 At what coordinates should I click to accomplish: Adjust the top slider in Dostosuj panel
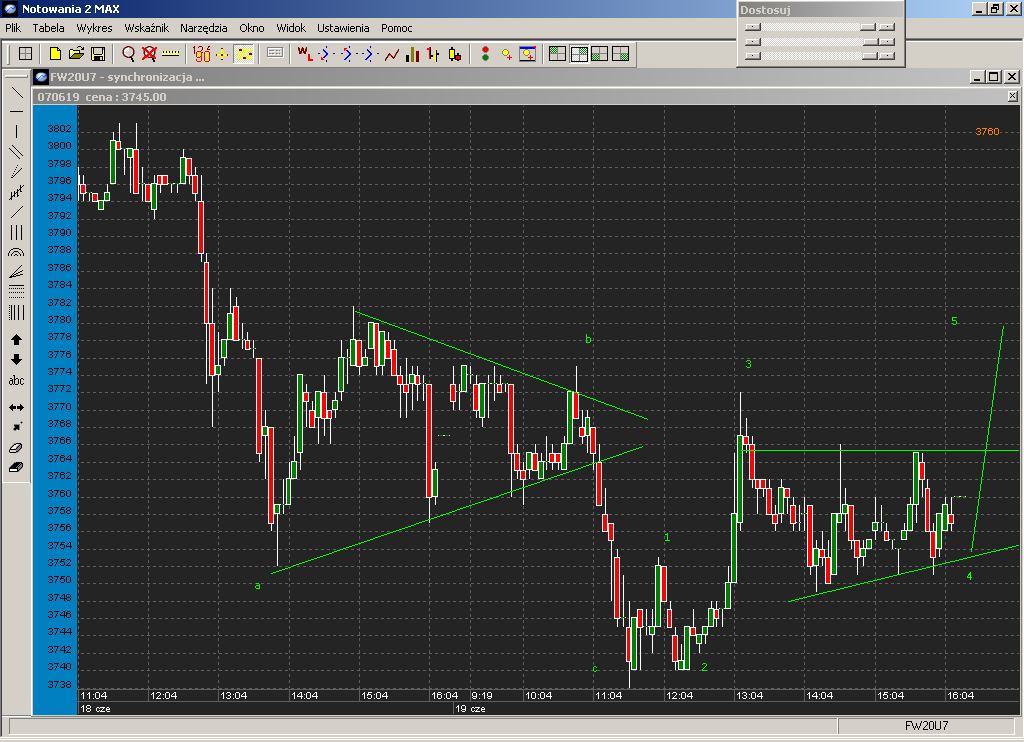point(820,27)
